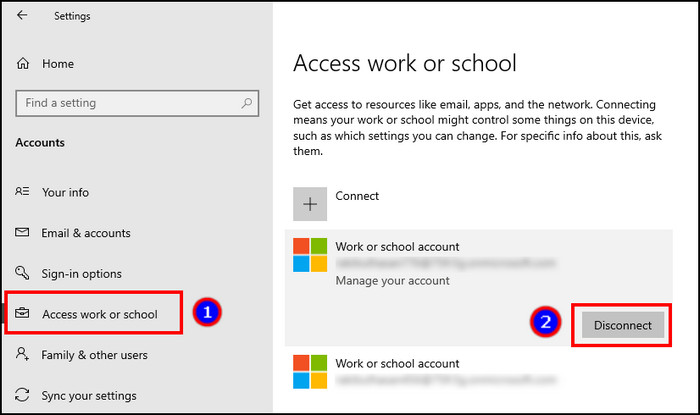The width and height of the screenshot is (700, 415).
Task: Click the Access work or school heading
Action: pyautogui.click(x=405, y=63)
